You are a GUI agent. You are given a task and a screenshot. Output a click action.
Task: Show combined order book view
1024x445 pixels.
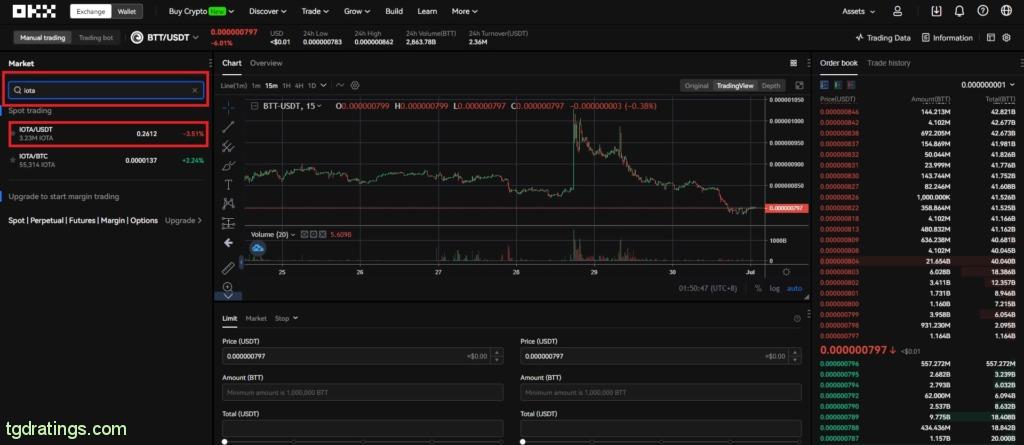(824, 85)
